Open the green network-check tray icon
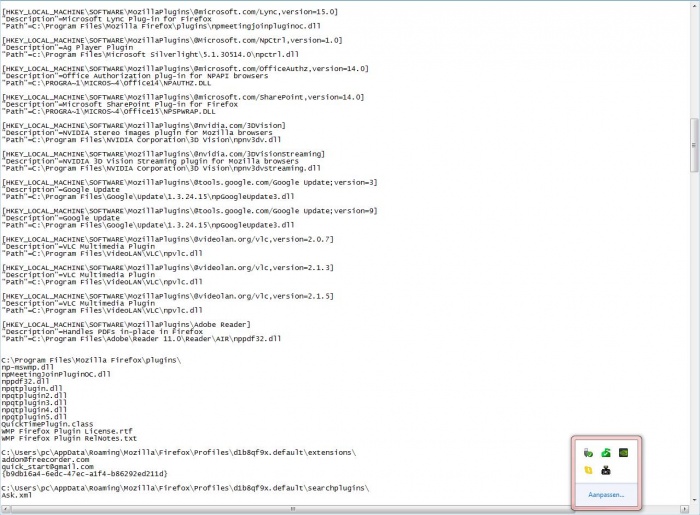 click(x=606, y=453)
